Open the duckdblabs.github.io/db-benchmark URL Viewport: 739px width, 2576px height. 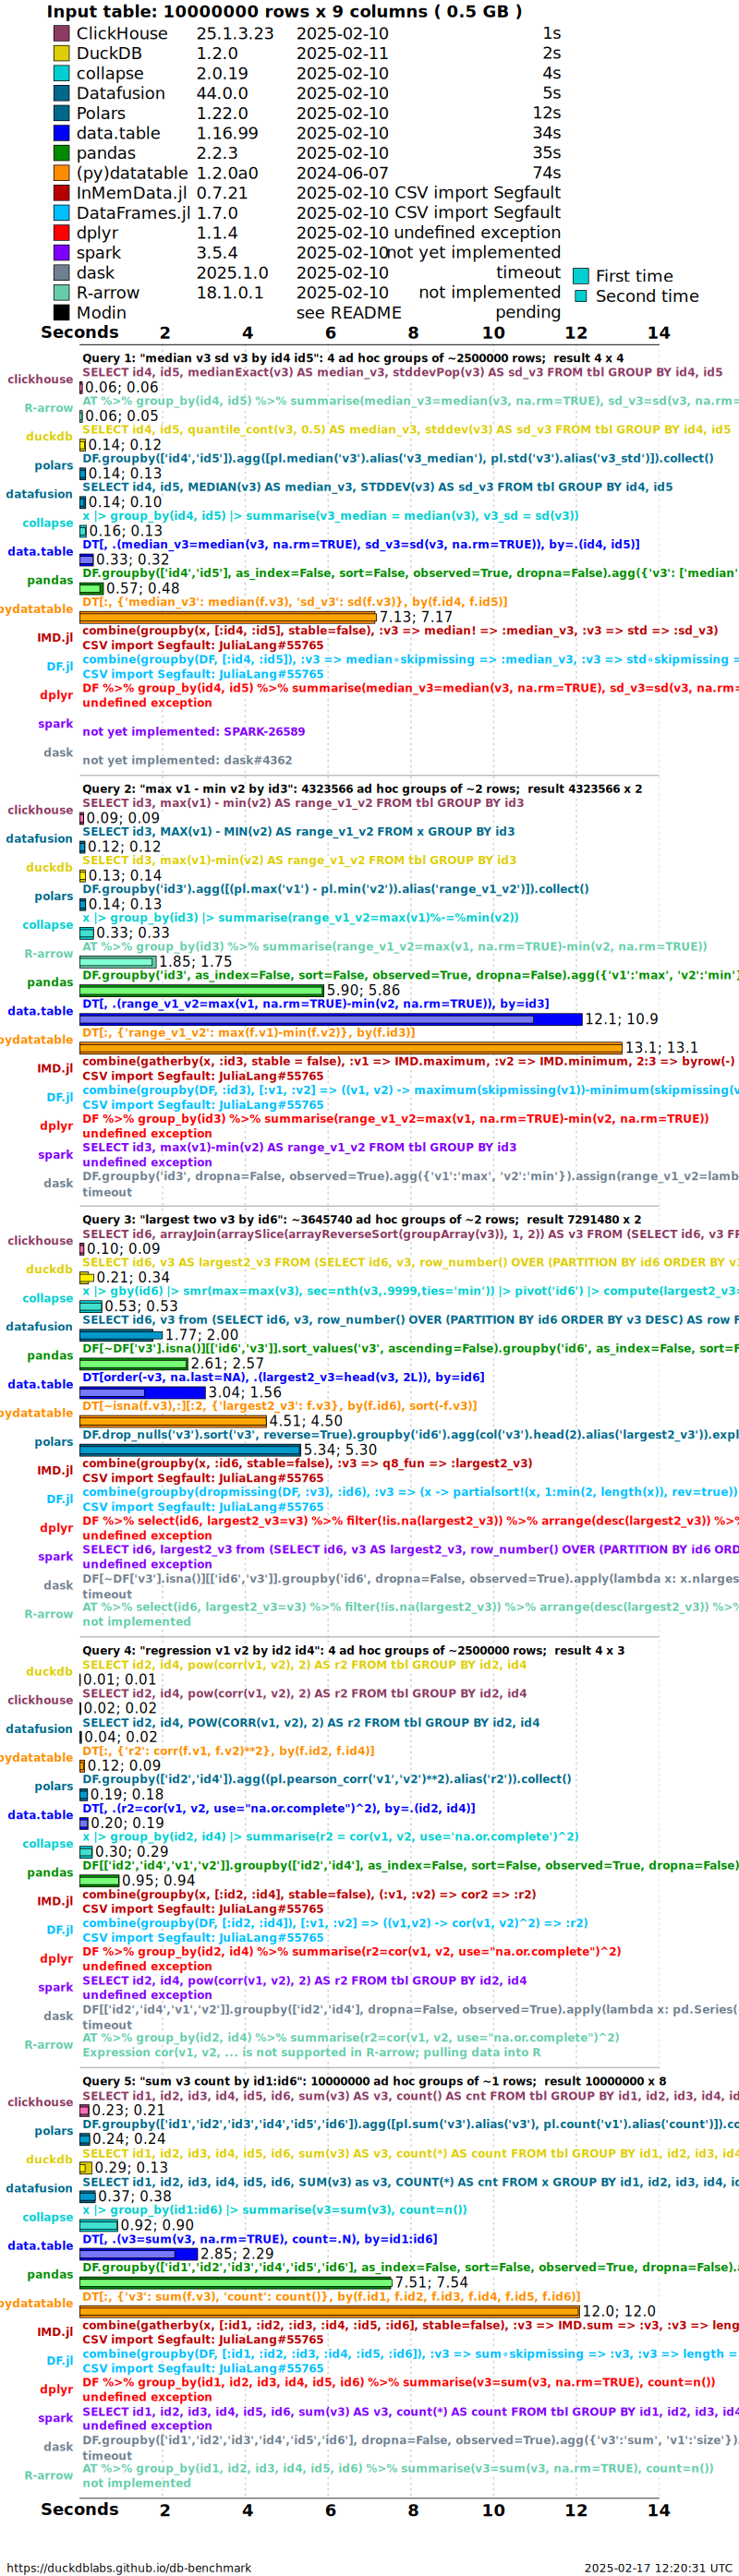(x=129, y=2567)
